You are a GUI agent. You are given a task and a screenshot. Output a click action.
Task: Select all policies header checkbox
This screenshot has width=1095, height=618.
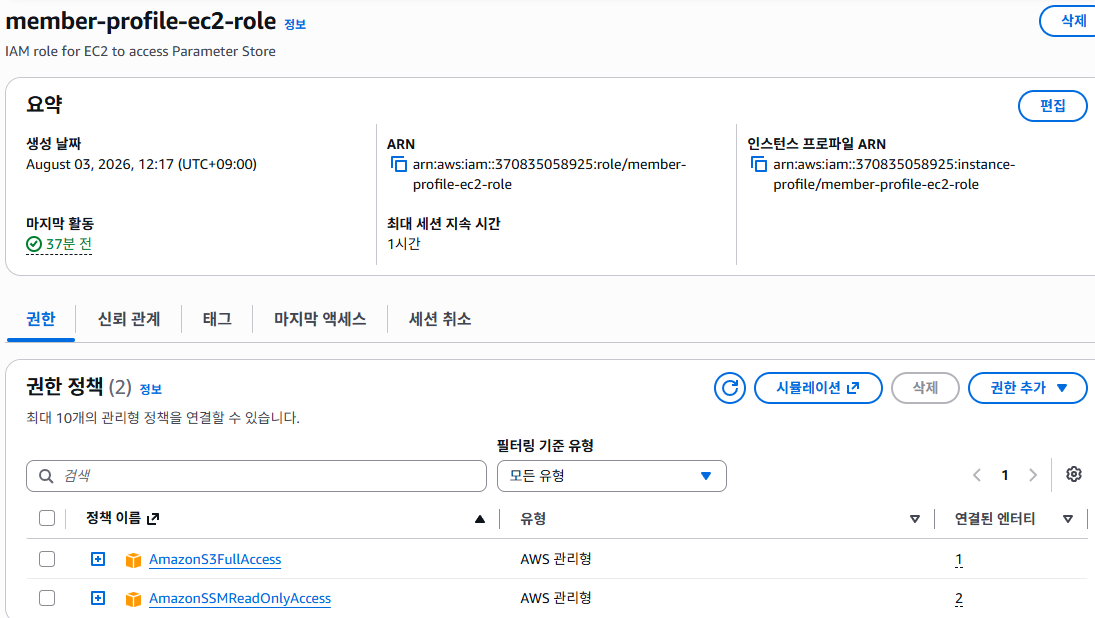(47, 518)
